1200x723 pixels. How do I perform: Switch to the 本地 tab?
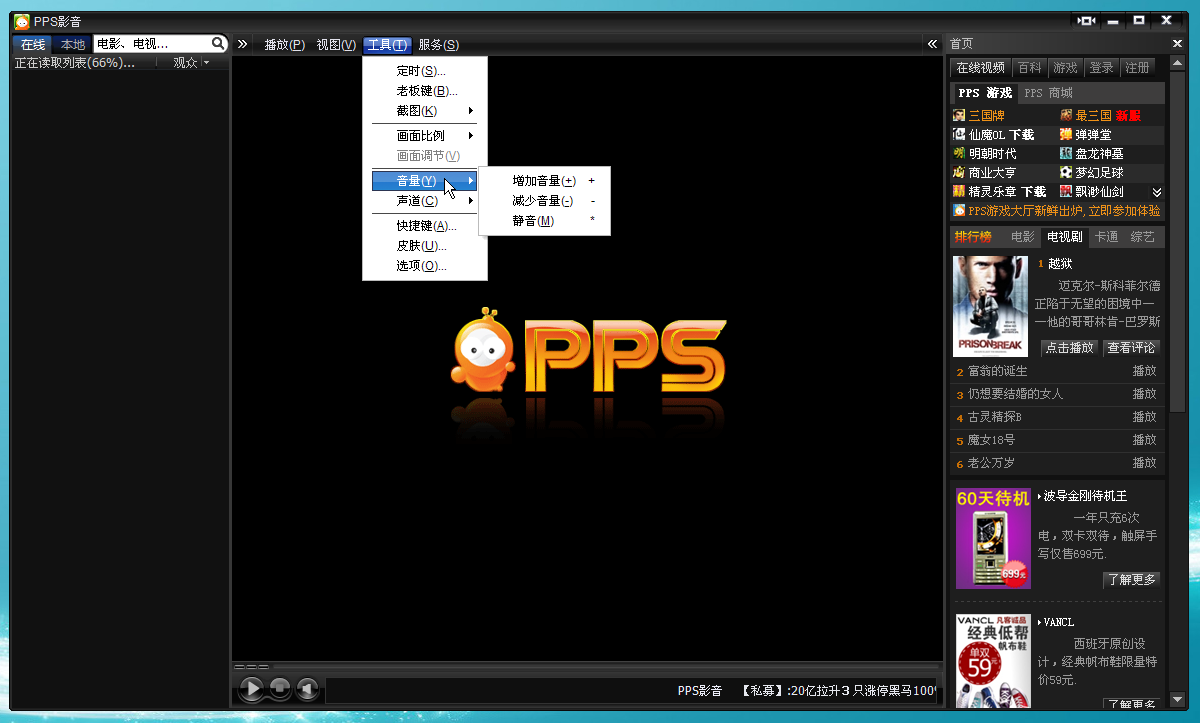pos(73,44)
